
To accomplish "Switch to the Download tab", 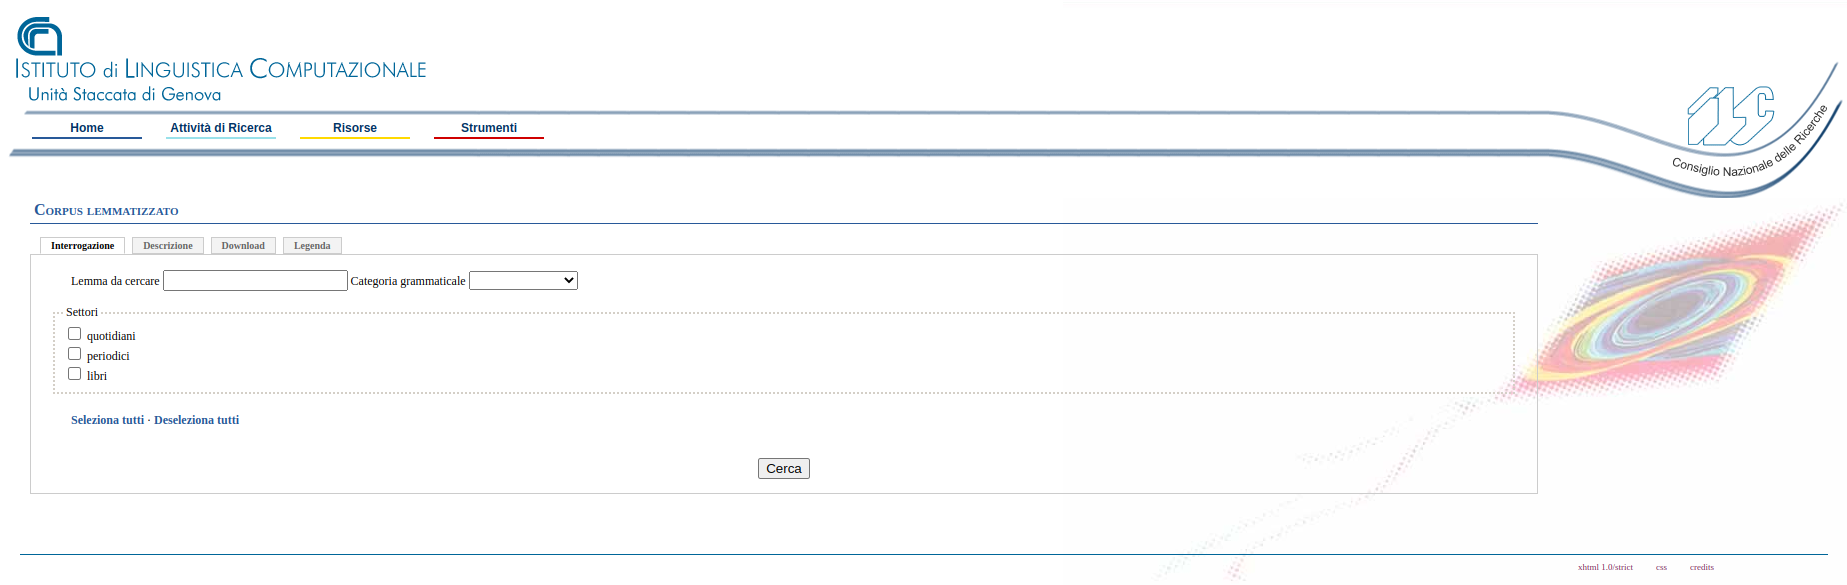I will pos(243,246).
